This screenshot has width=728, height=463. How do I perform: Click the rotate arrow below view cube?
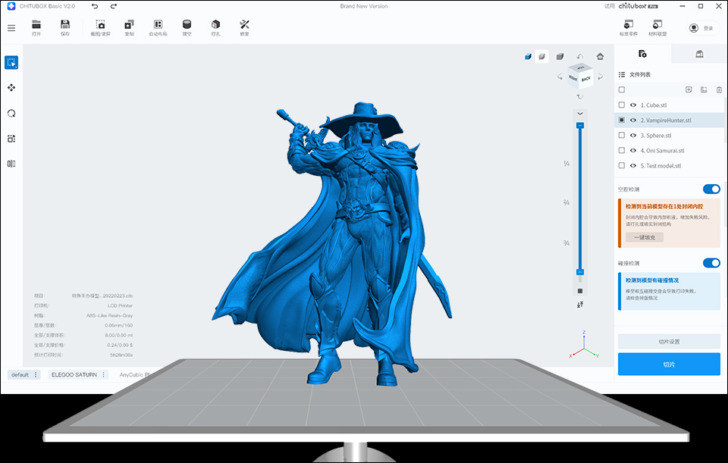coord(580,97)
